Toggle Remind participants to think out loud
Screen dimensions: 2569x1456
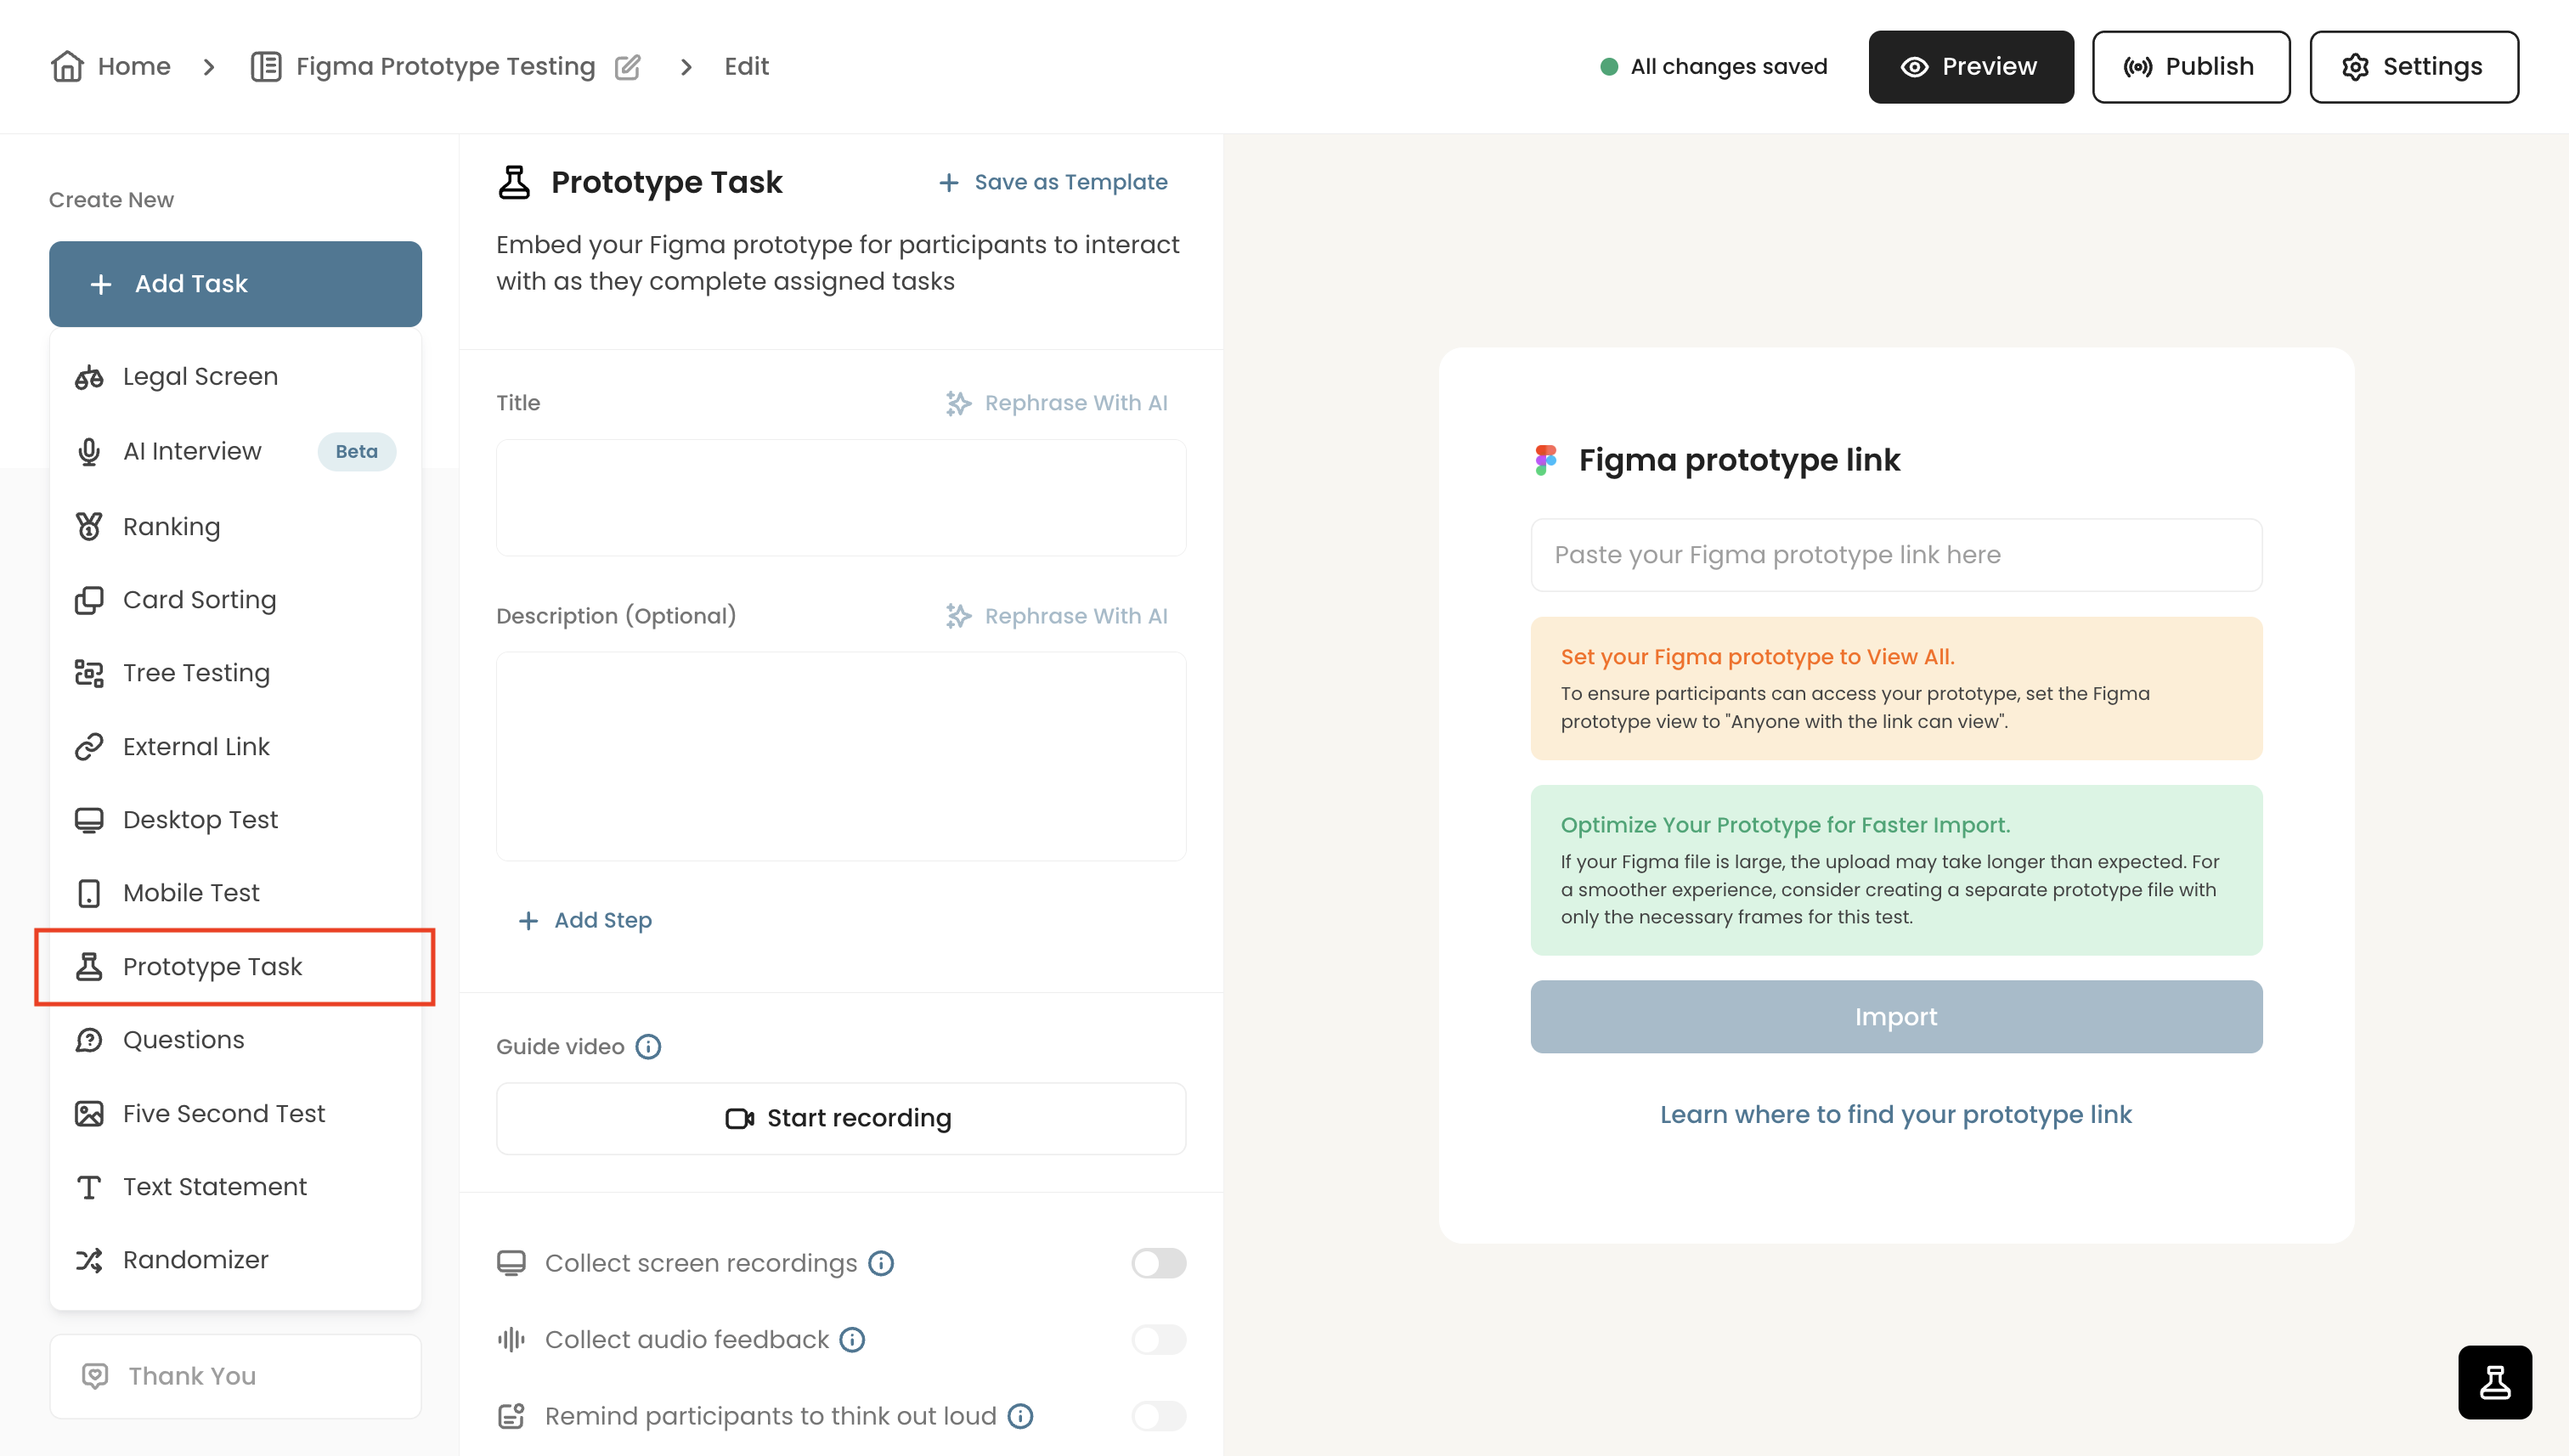[1158, 1416]
